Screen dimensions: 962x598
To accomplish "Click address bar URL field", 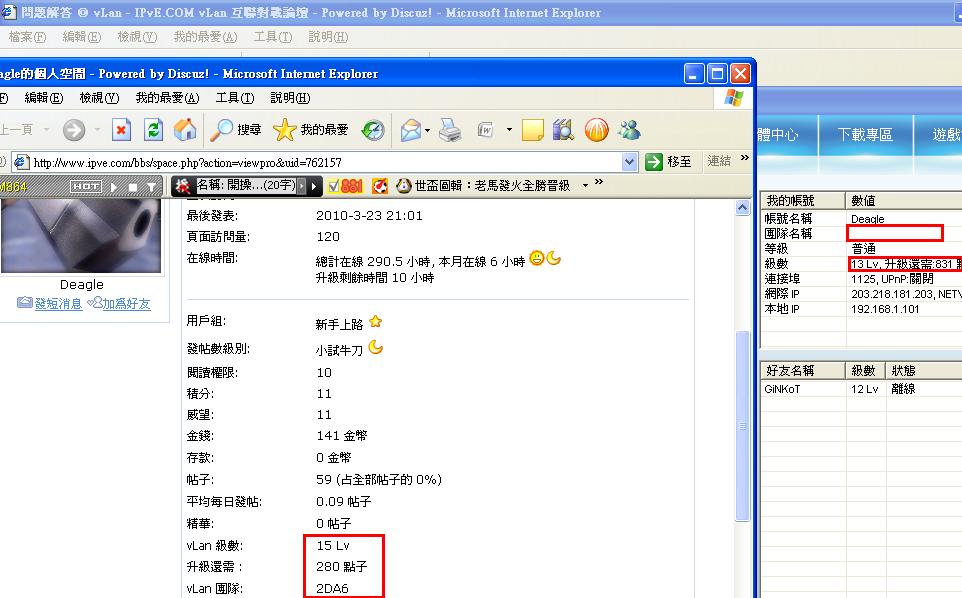I will [325, 163].
